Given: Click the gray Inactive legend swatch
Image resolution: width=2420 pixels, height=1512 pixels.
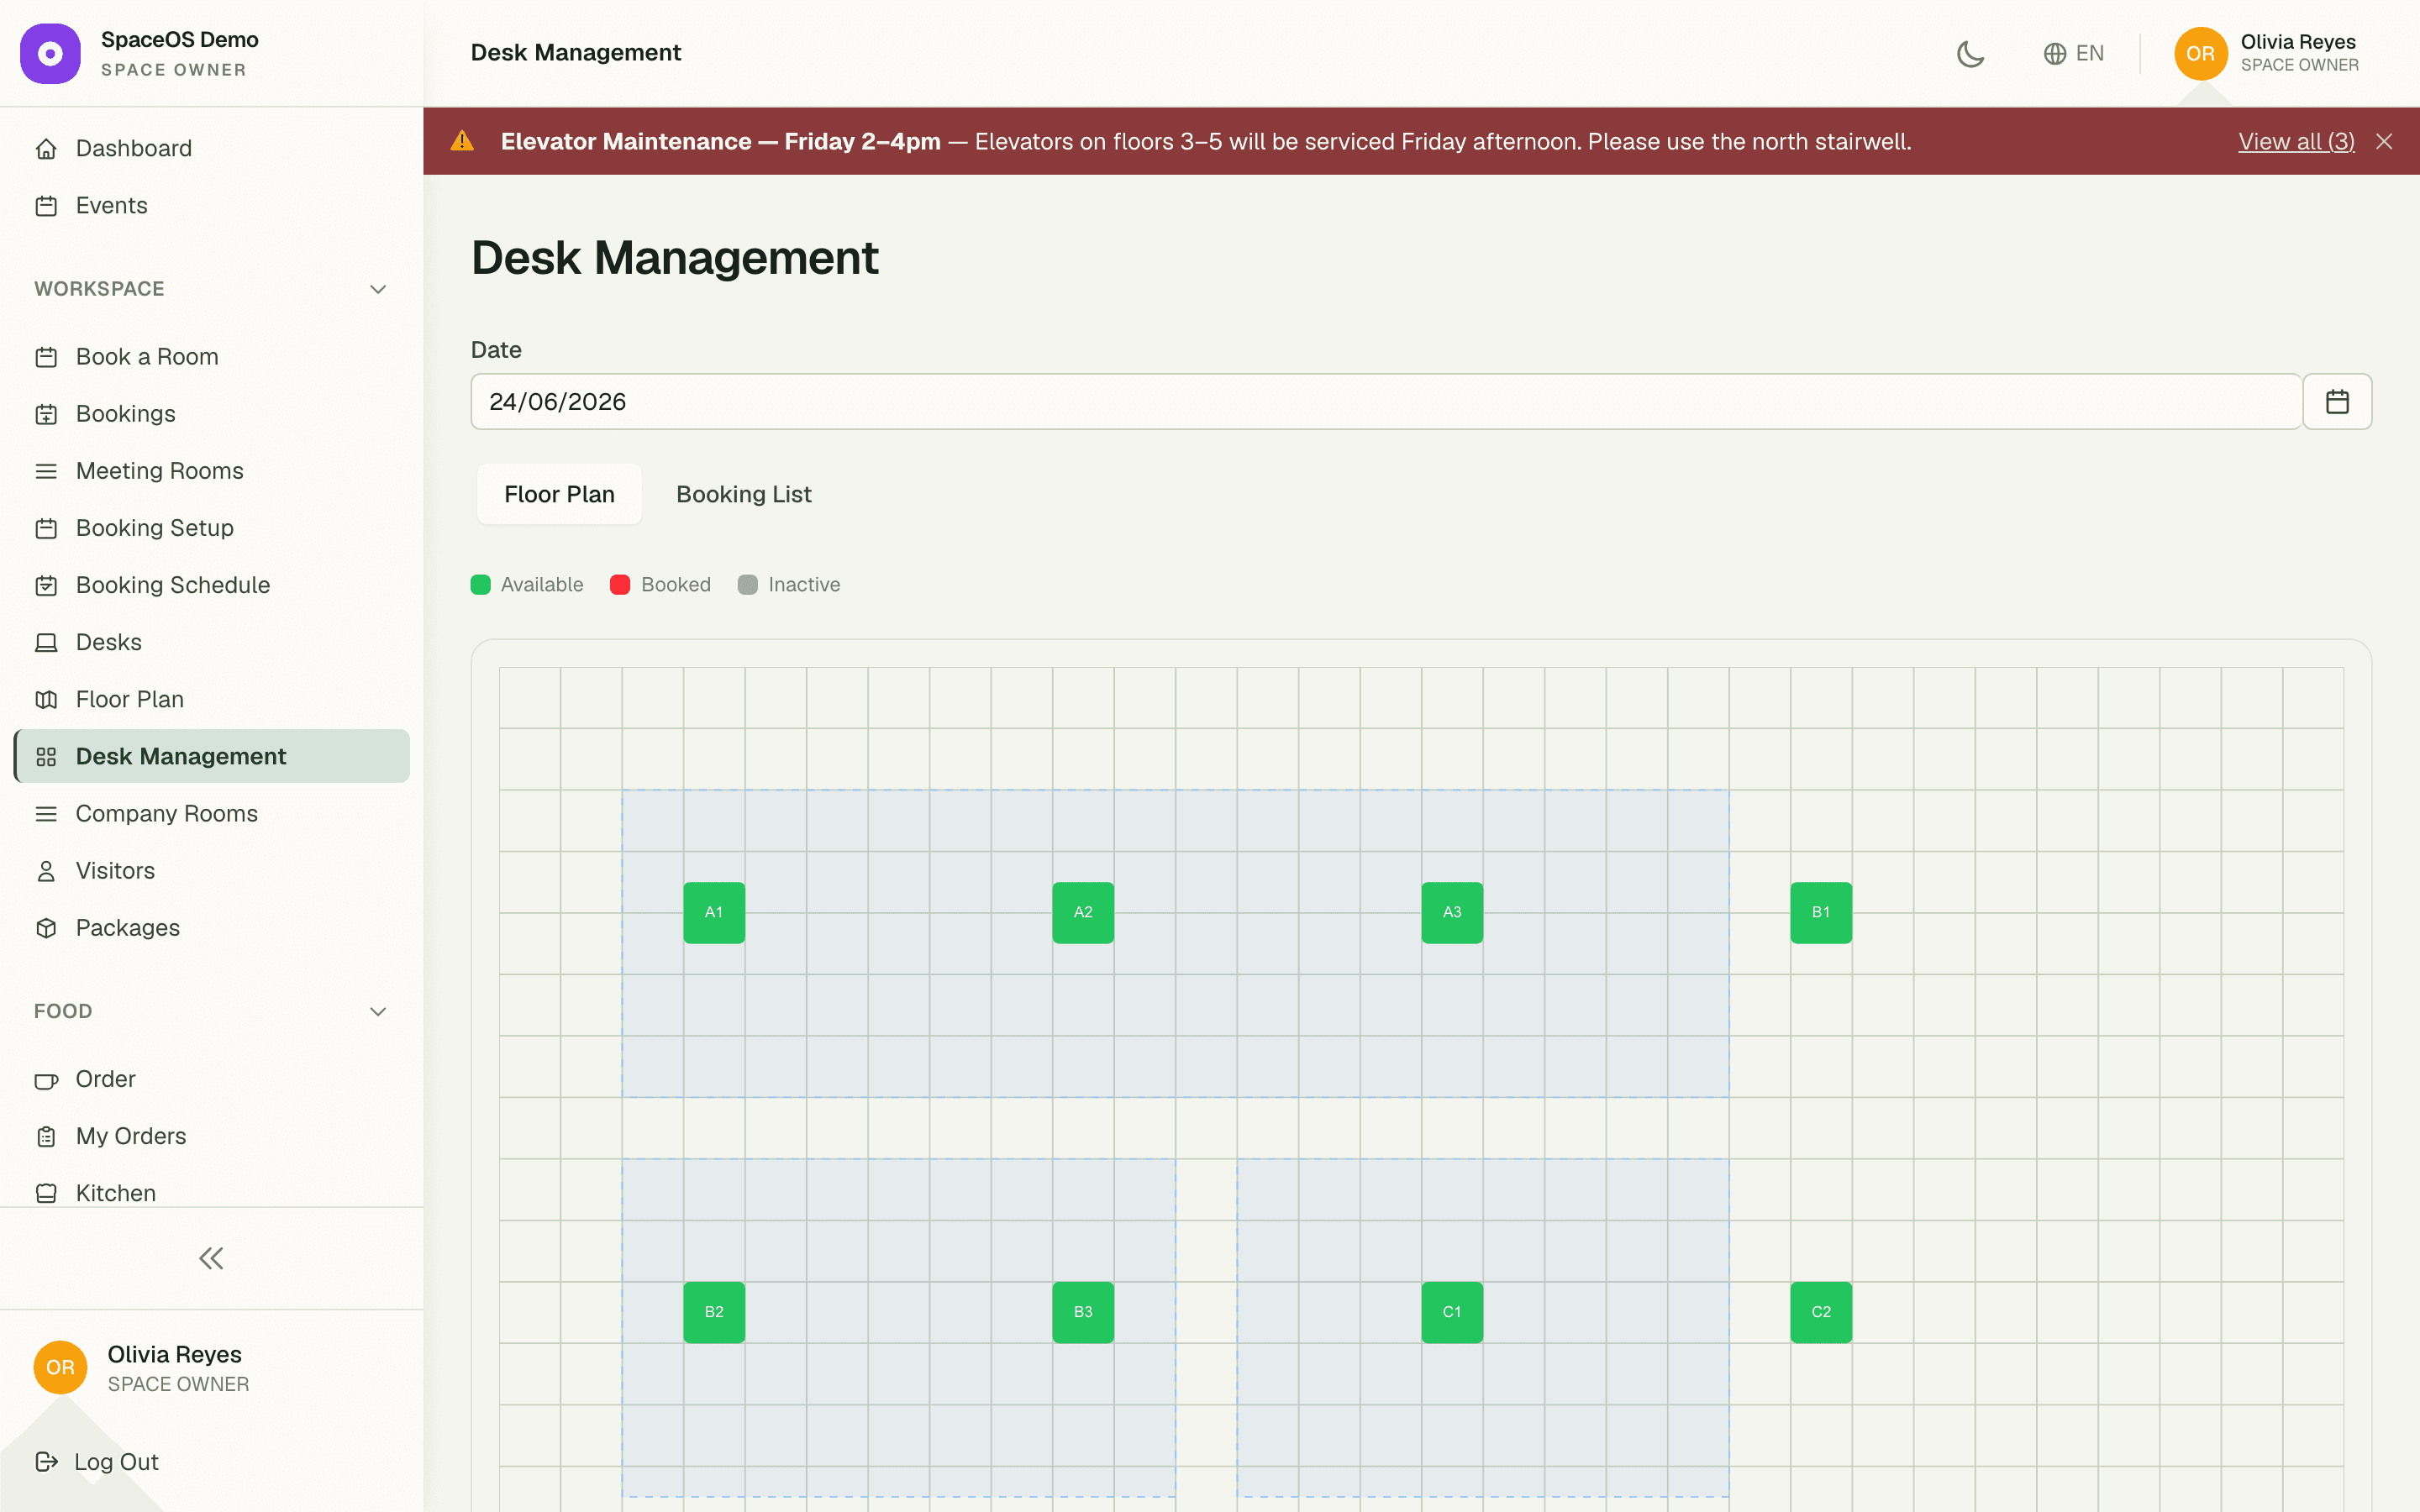Looking at the screenshot, I should click(748, 585).
